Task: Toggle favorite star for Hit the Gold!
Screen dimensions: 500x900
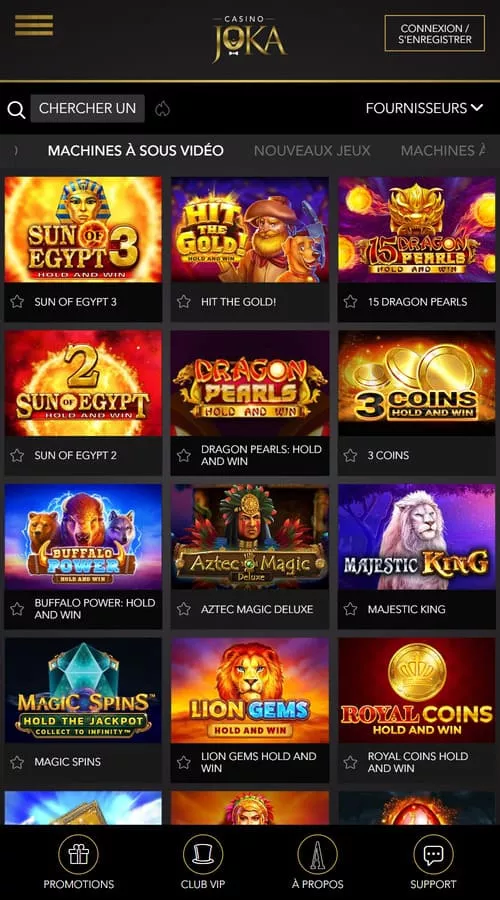Action: coord(184,301)
